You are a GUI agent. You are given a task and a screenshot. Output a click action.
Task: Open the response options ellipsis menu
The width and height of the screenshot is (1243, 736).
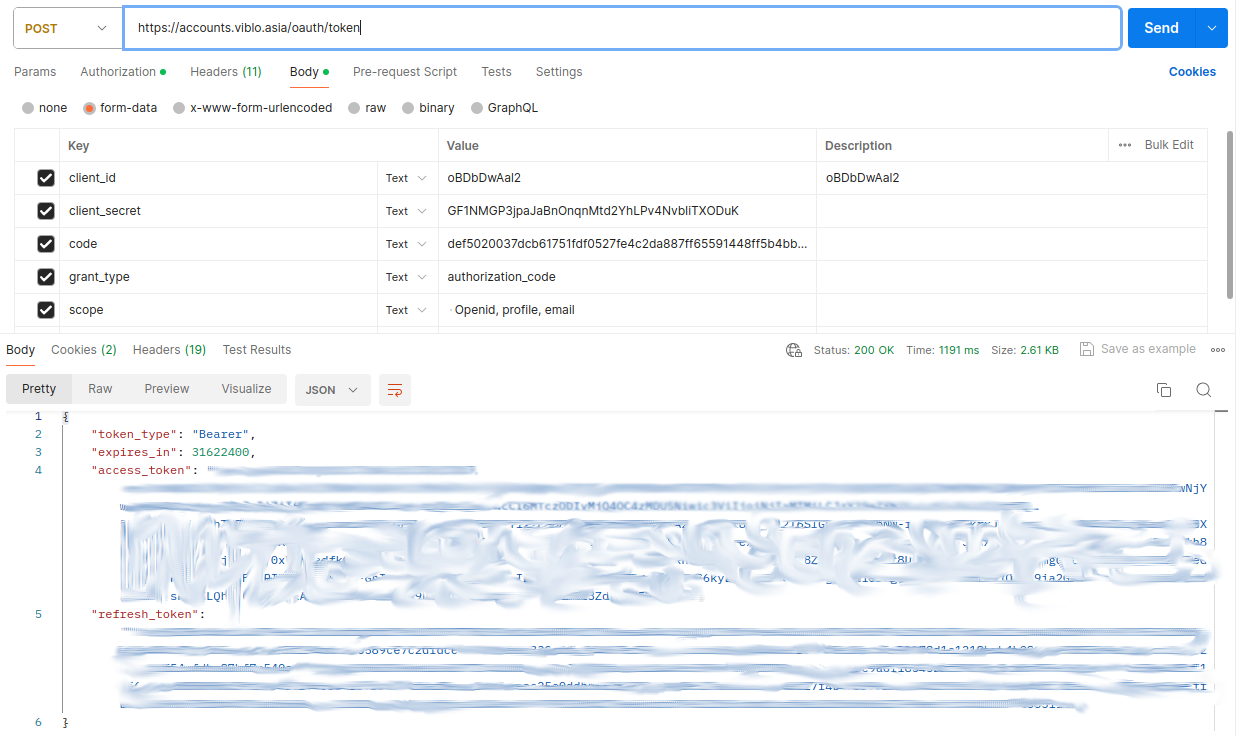pyautogui.click(x=1218, y=348)
